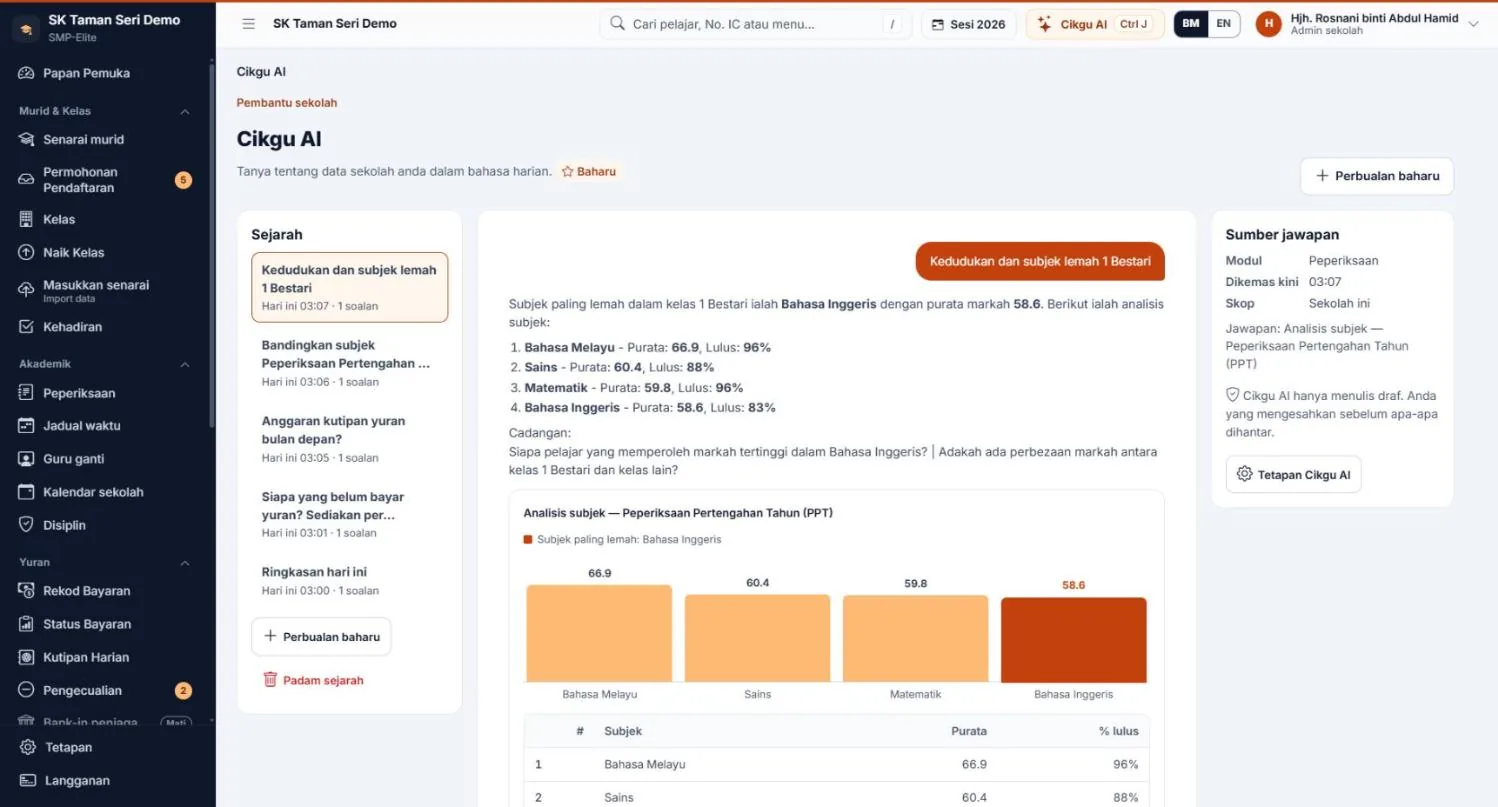The width and height of the screenshot is (1498, 807).
Task: Switch language to BM
Action: click(x=1191, y=24)
